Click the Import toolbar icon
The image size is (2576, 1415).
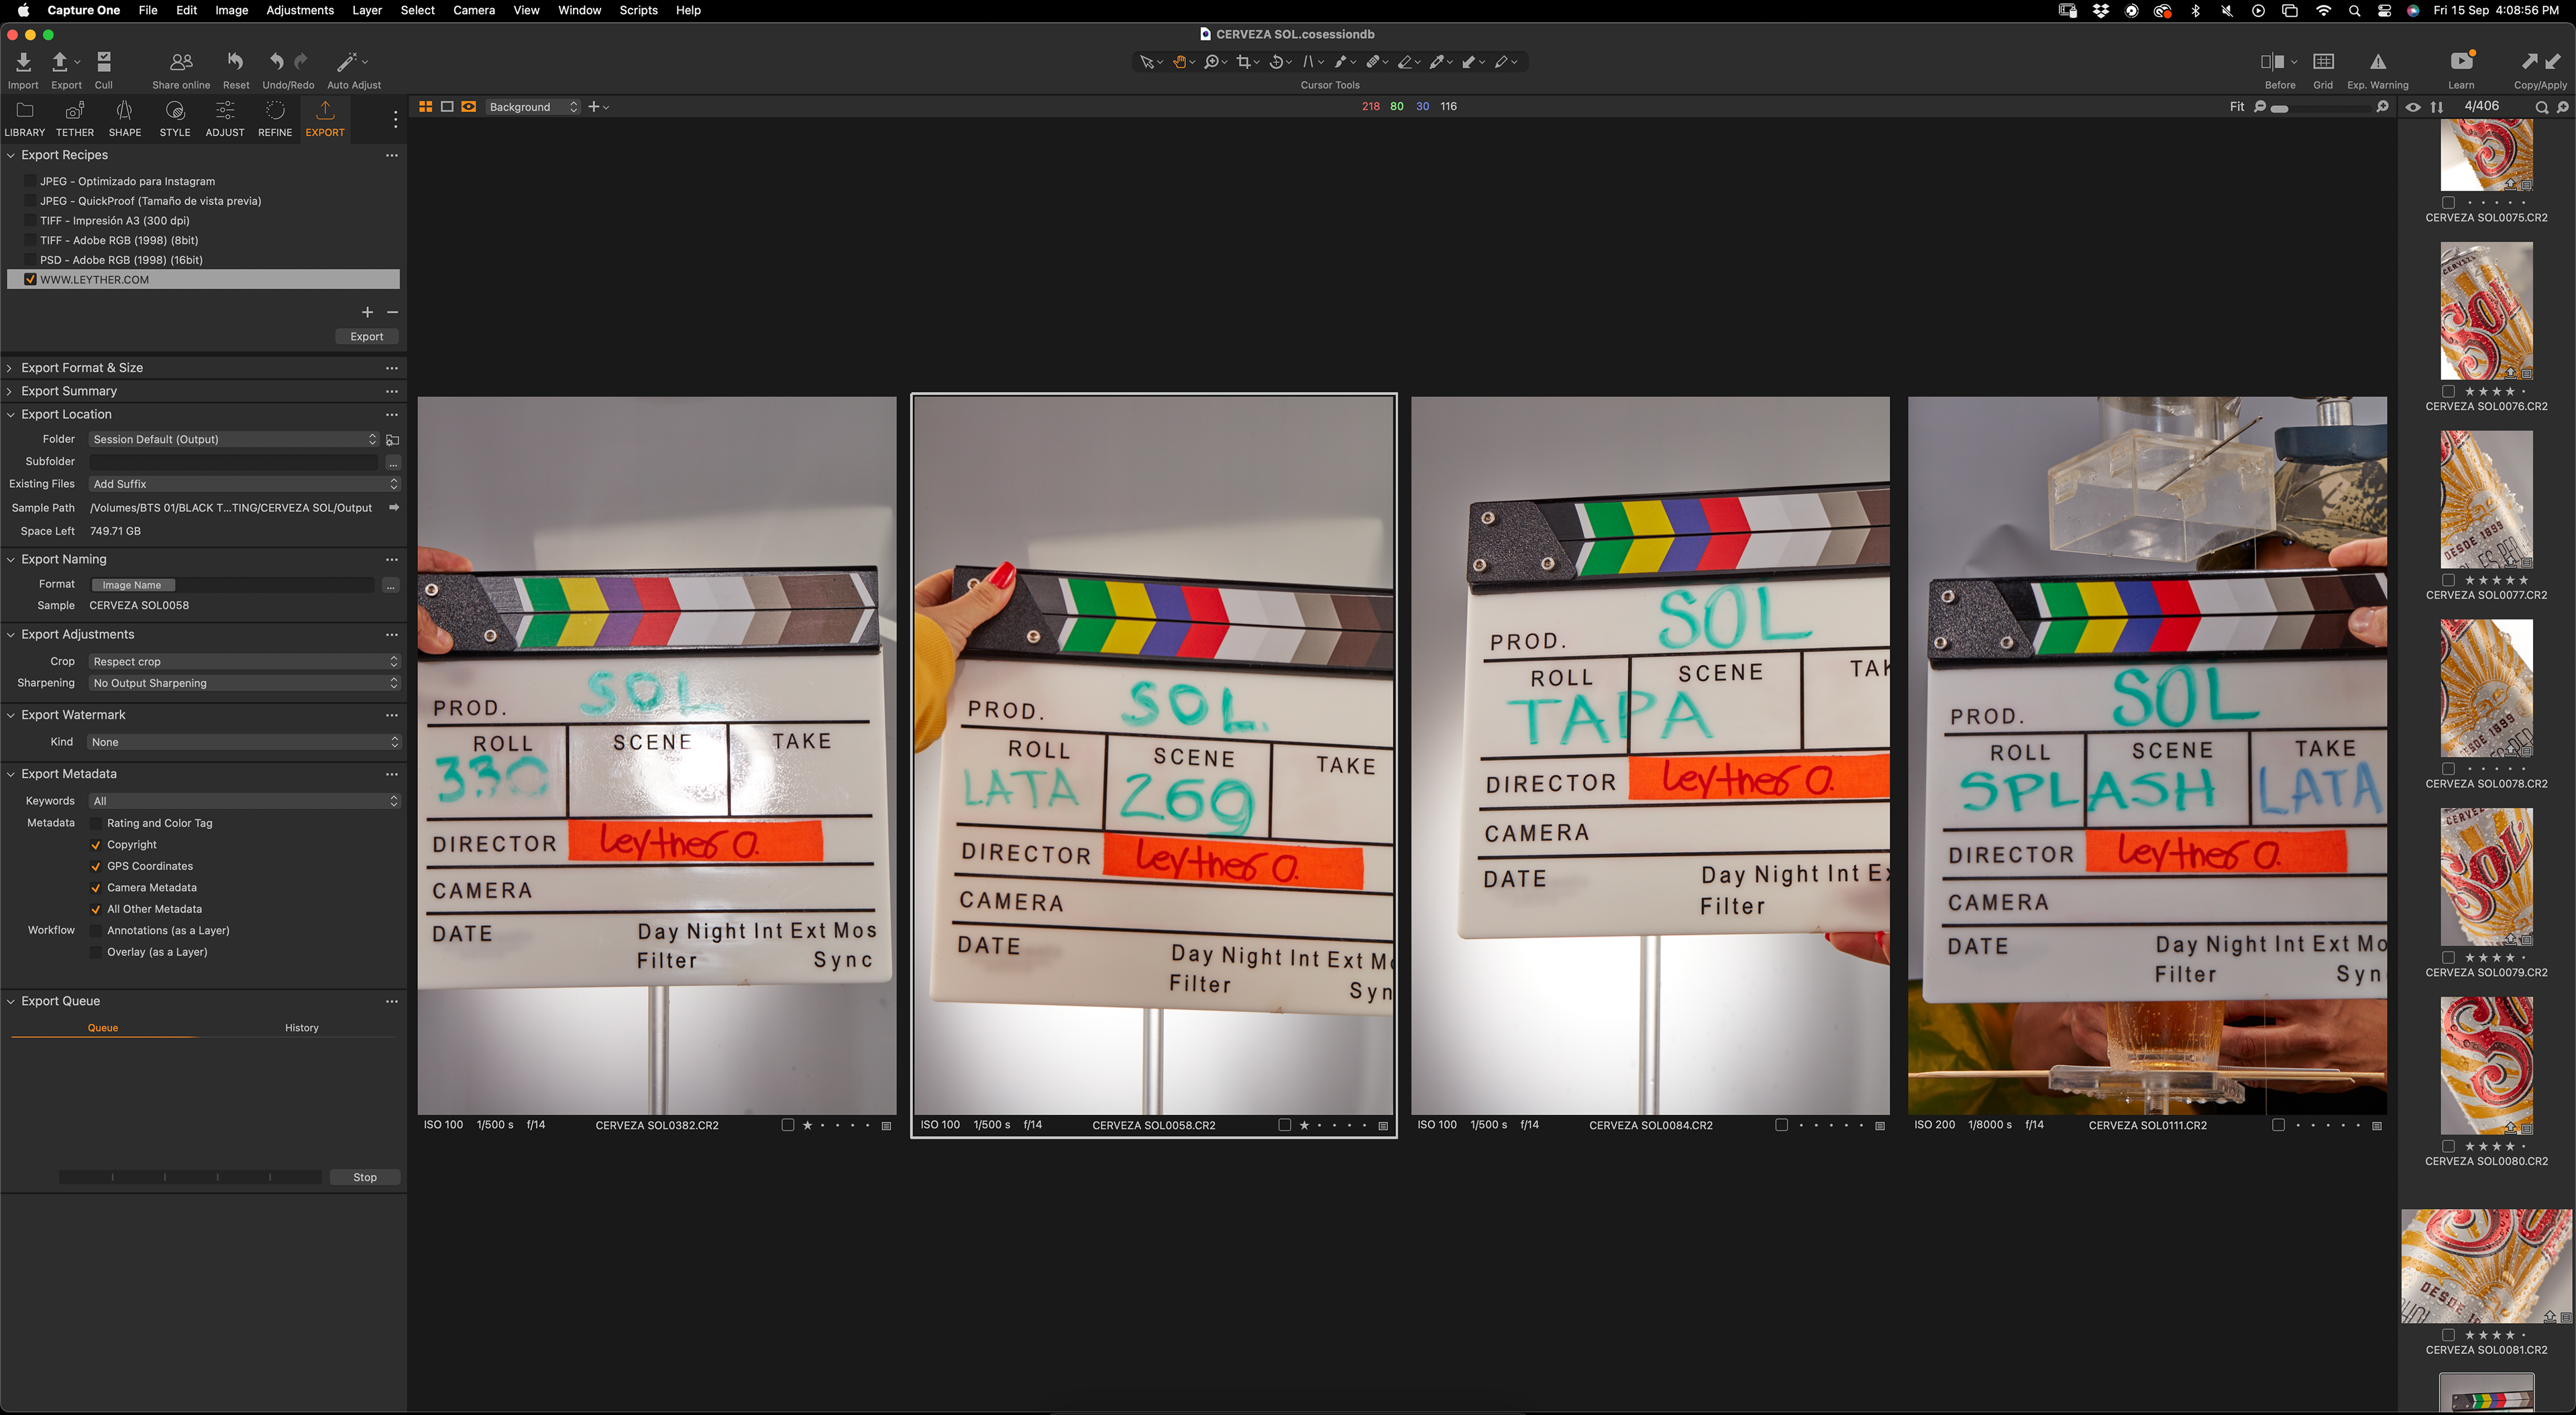(x=23, y=62)
